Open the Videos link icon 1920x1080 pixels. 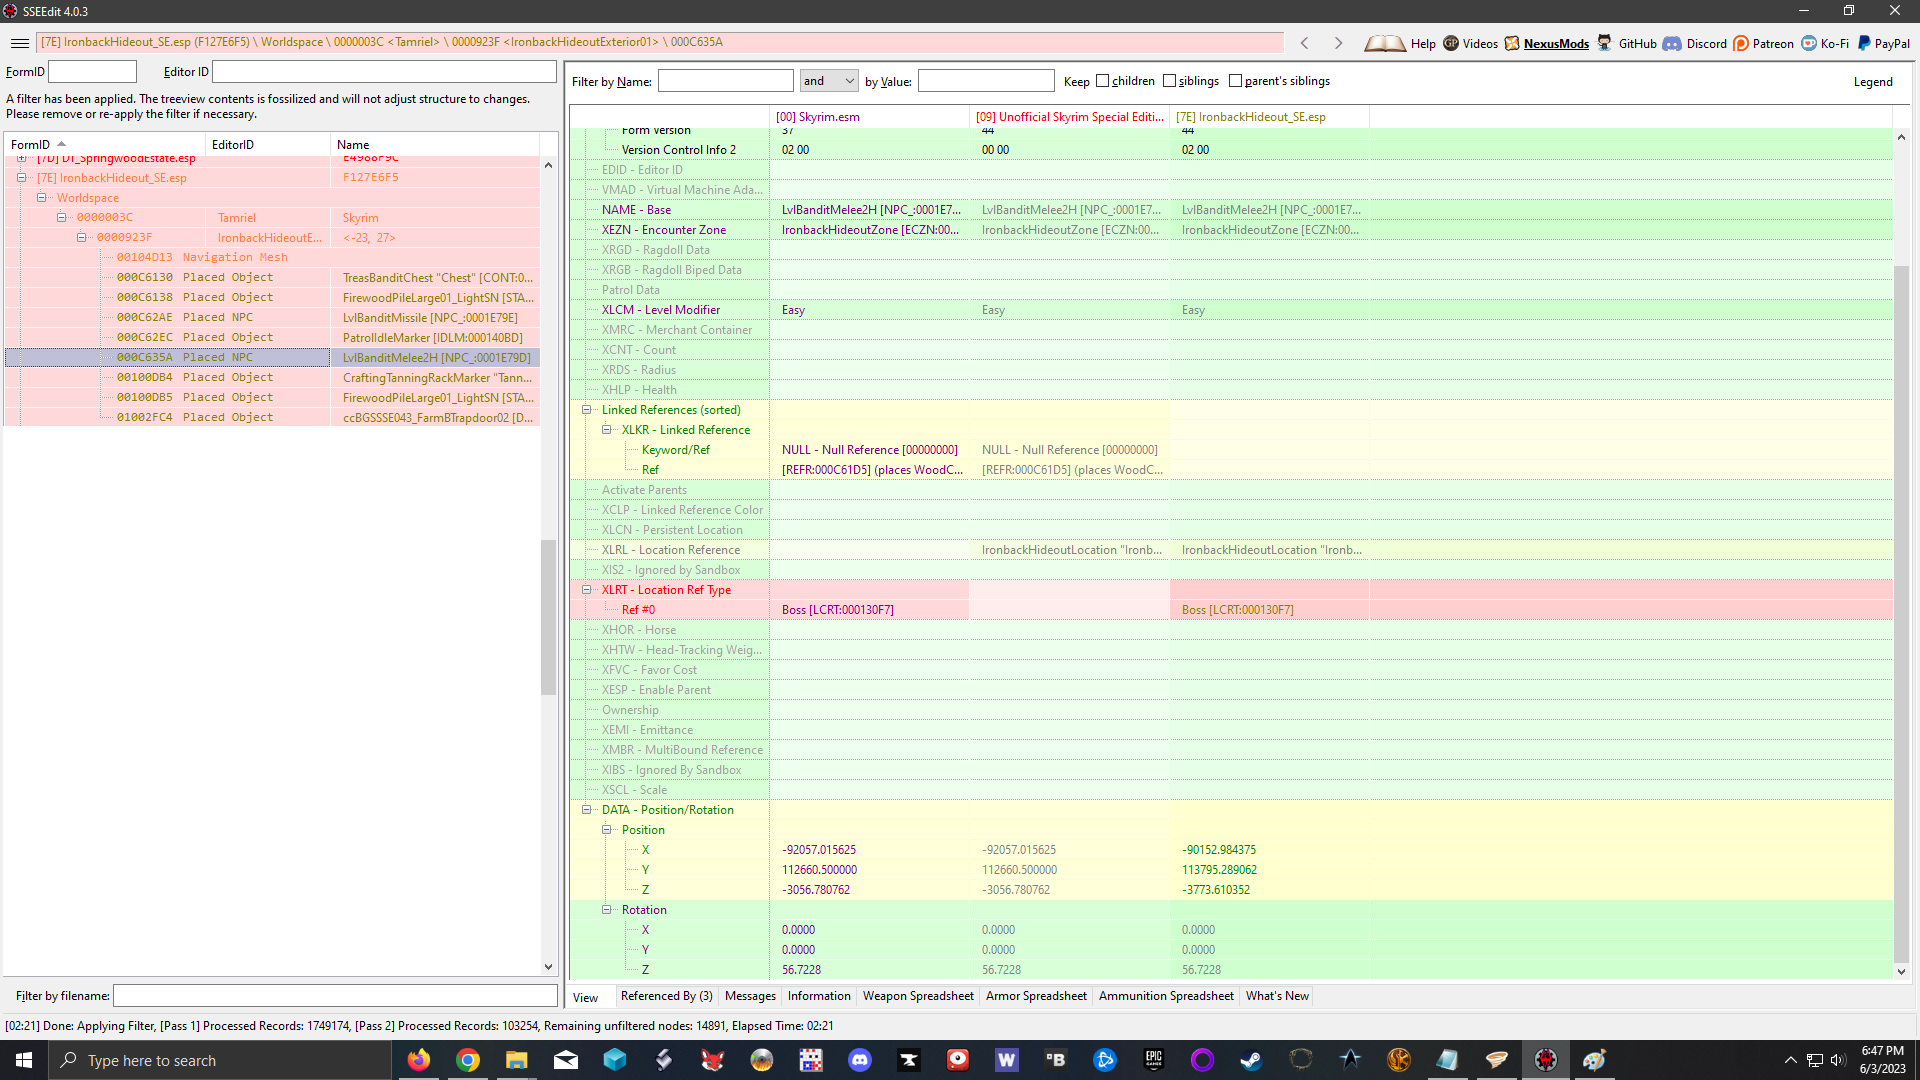point(1451,43)
